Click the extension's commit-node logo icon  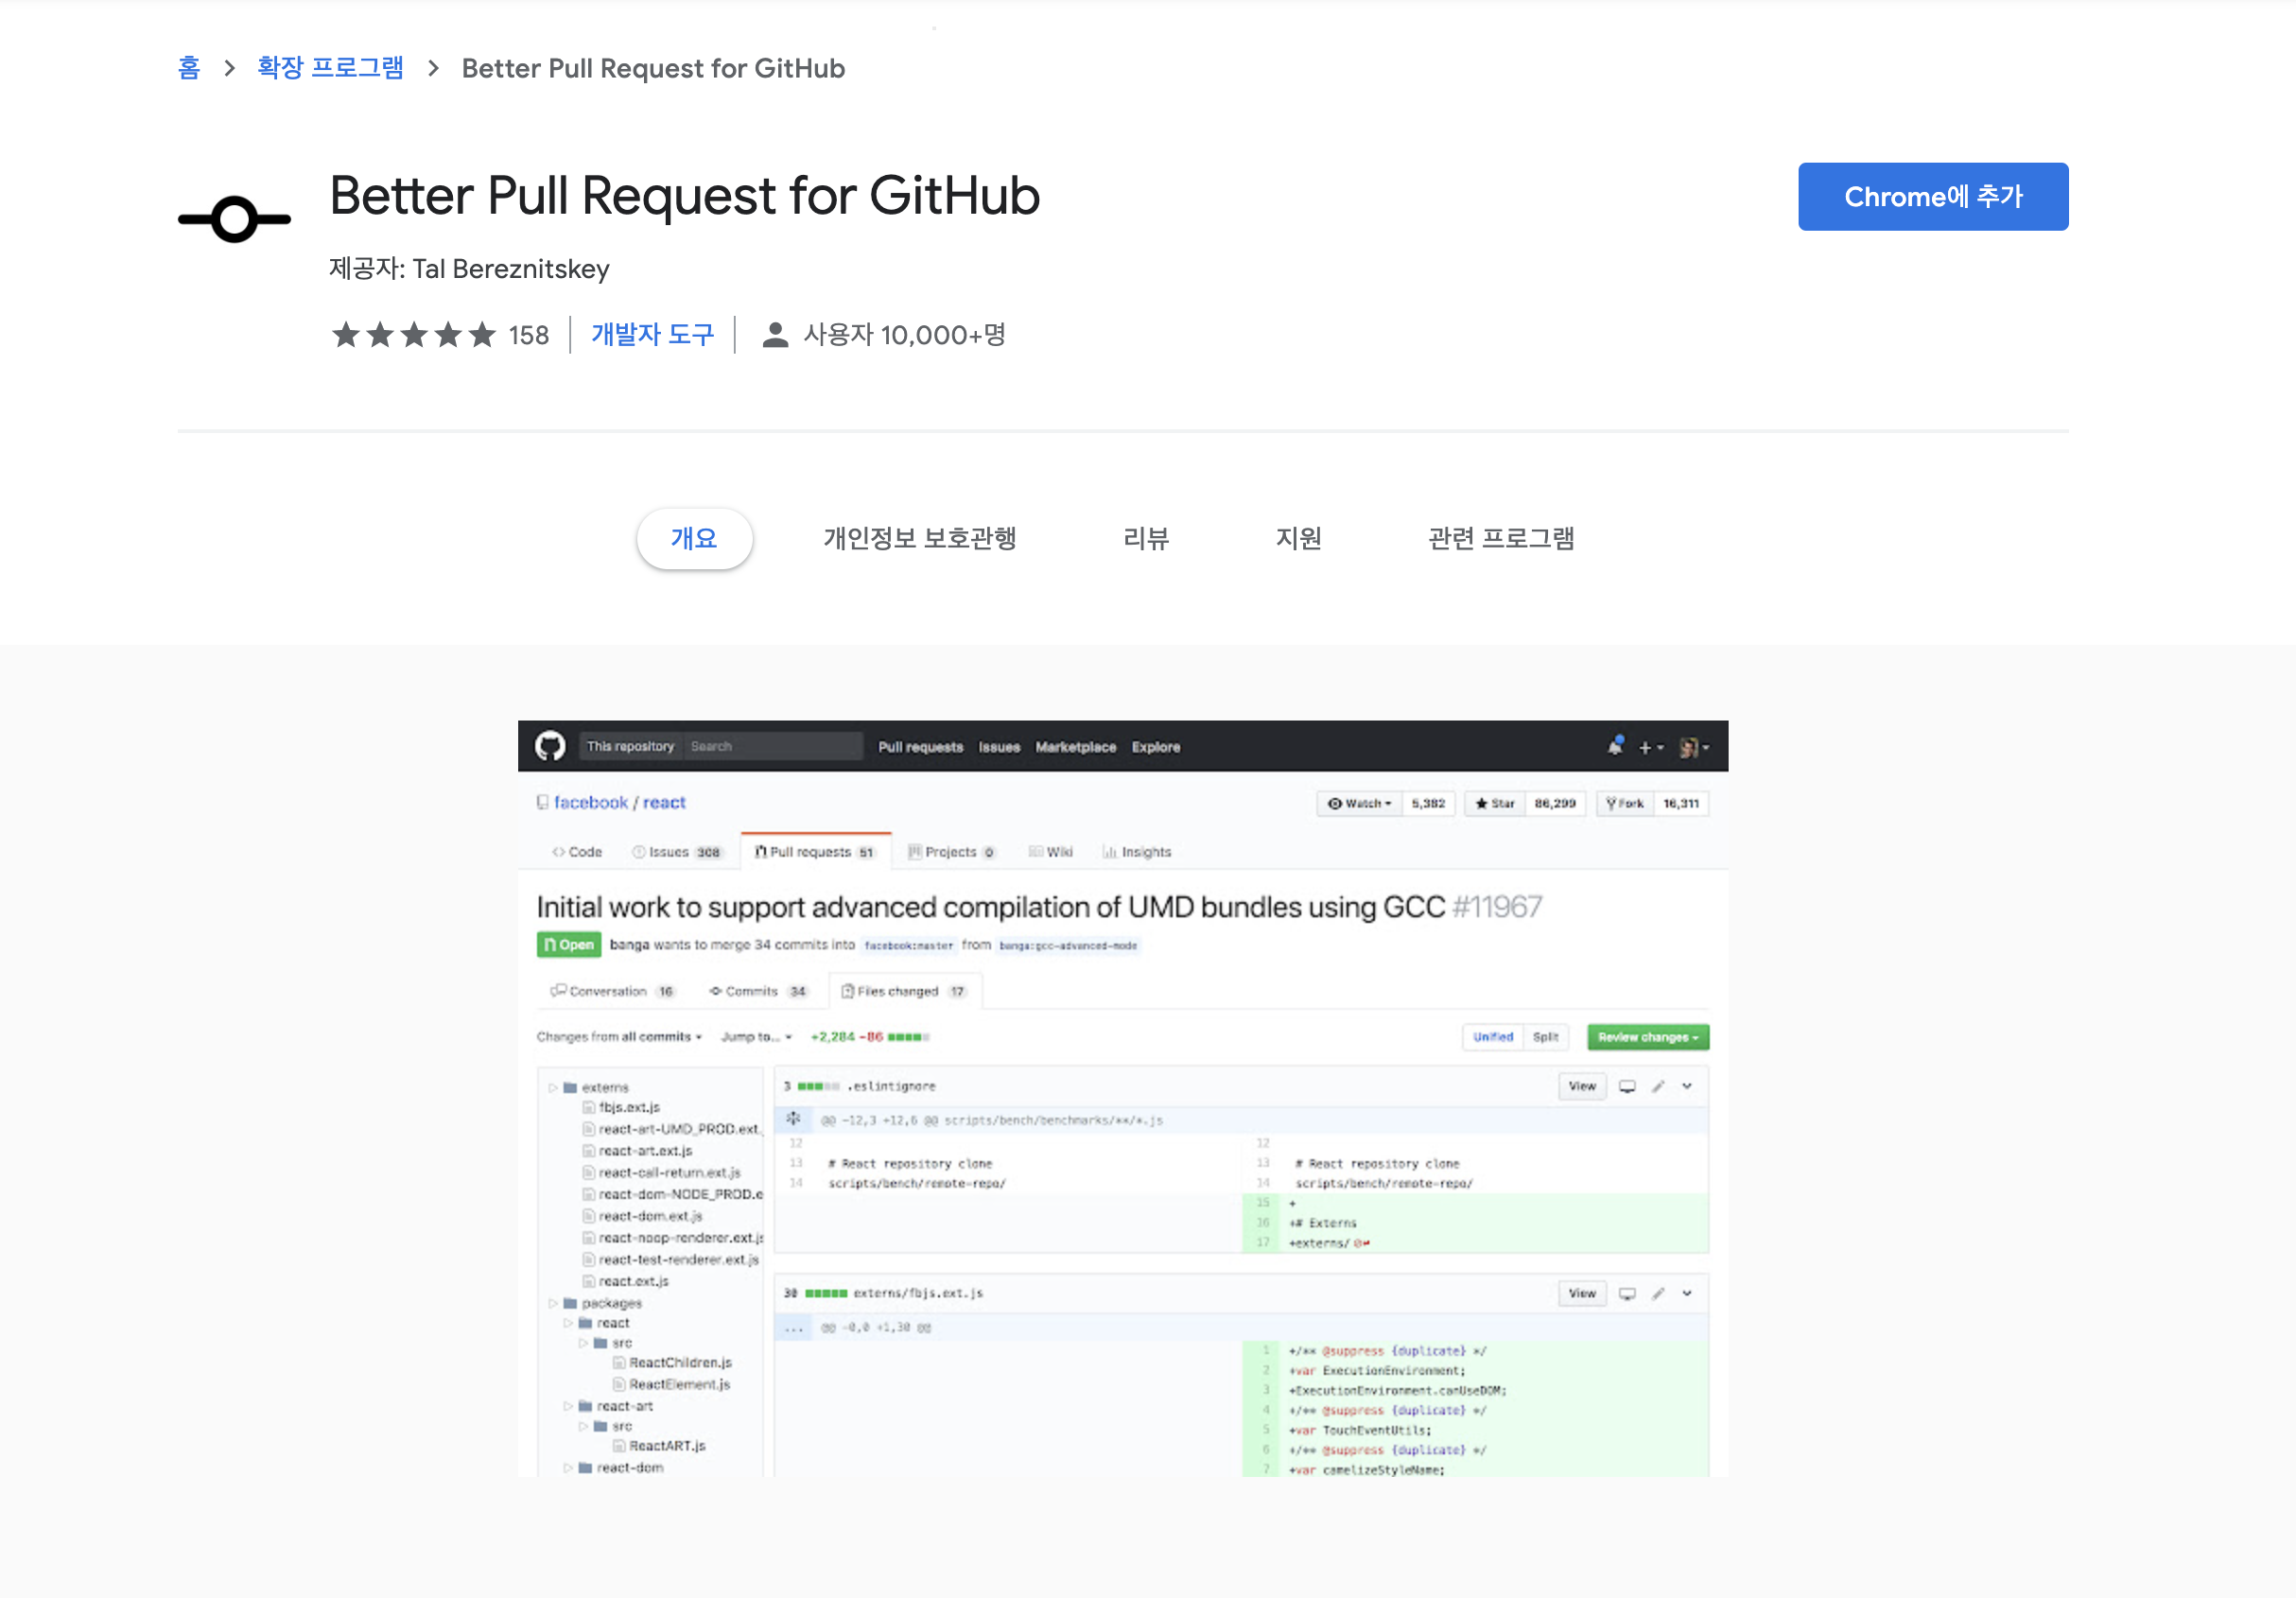tap(235, 219)
